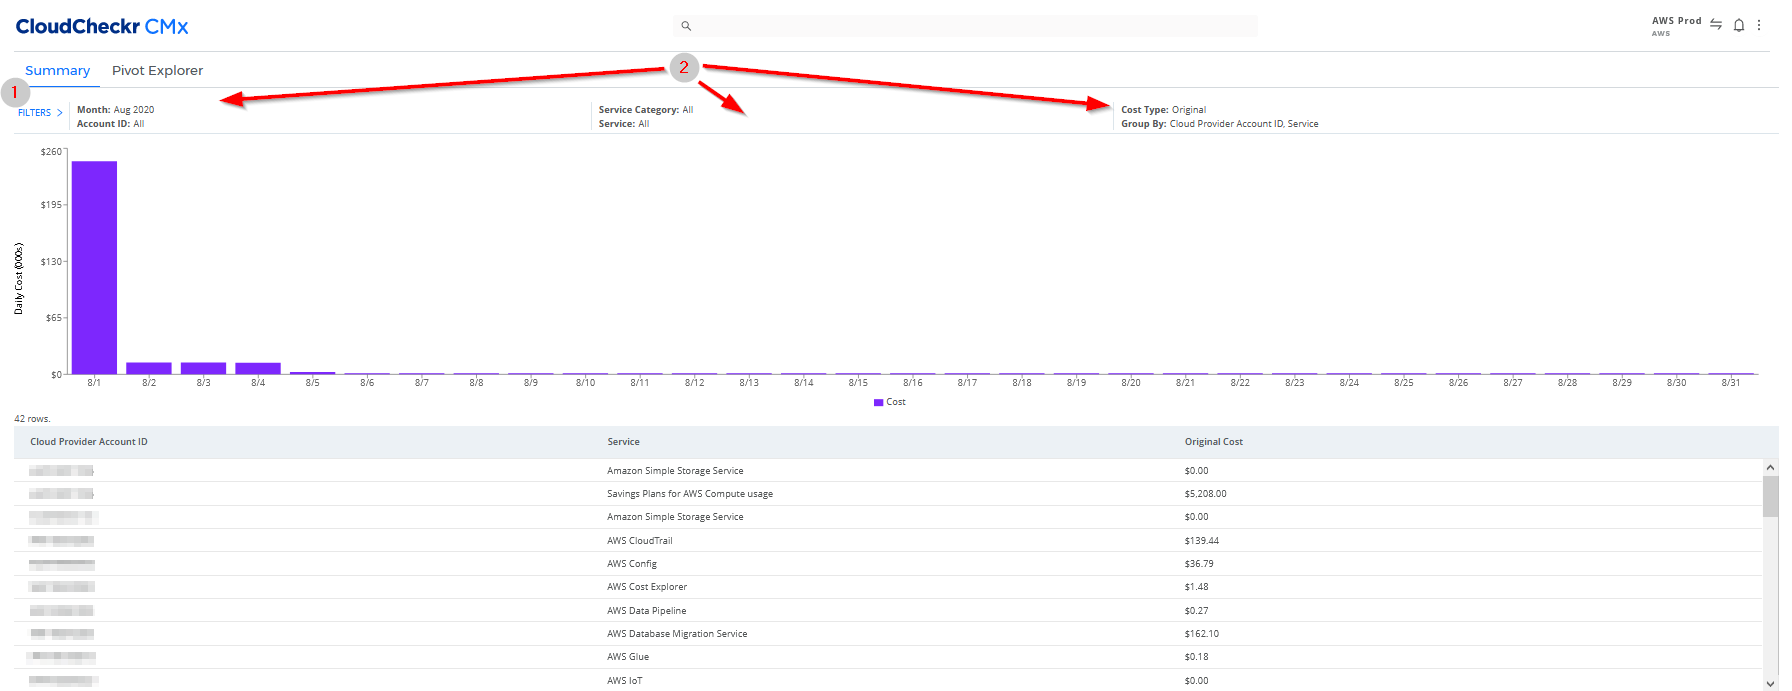Switch to the Summary tab
The height and width of the screenshot is (691, 1792).
pos(58,70)
